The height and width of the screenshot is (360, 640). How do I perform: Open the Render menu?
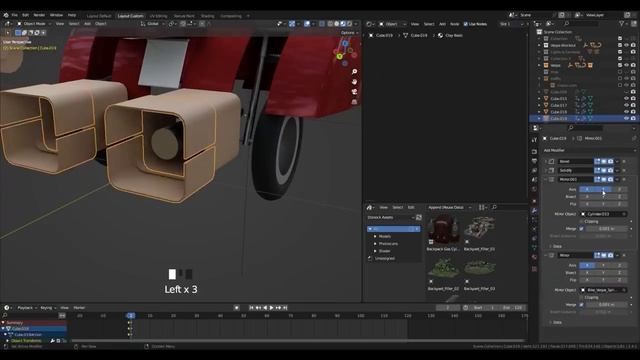(39, 15)
